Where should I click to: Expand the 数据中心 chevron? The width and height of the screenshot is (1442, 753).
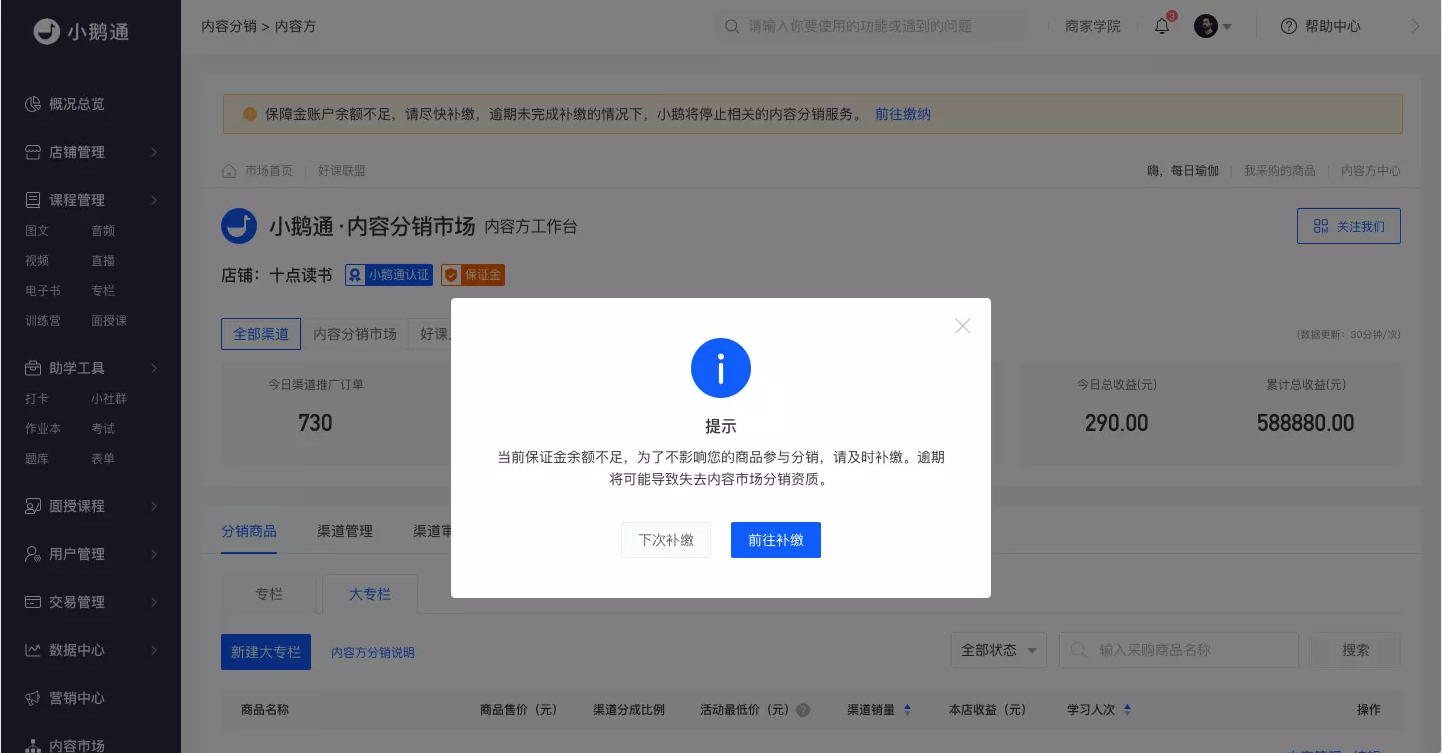(x=154, y=650)
